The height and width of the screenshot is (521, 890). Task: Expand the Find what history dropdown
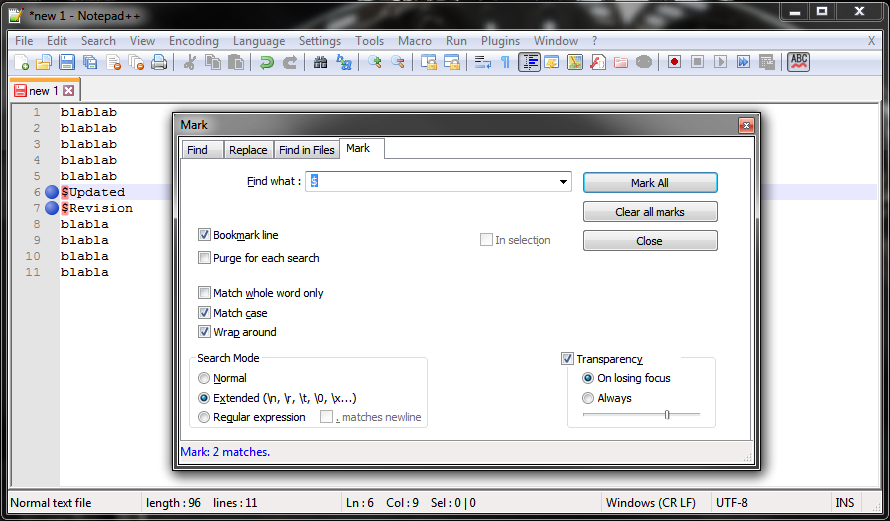(x=563, y=182)
